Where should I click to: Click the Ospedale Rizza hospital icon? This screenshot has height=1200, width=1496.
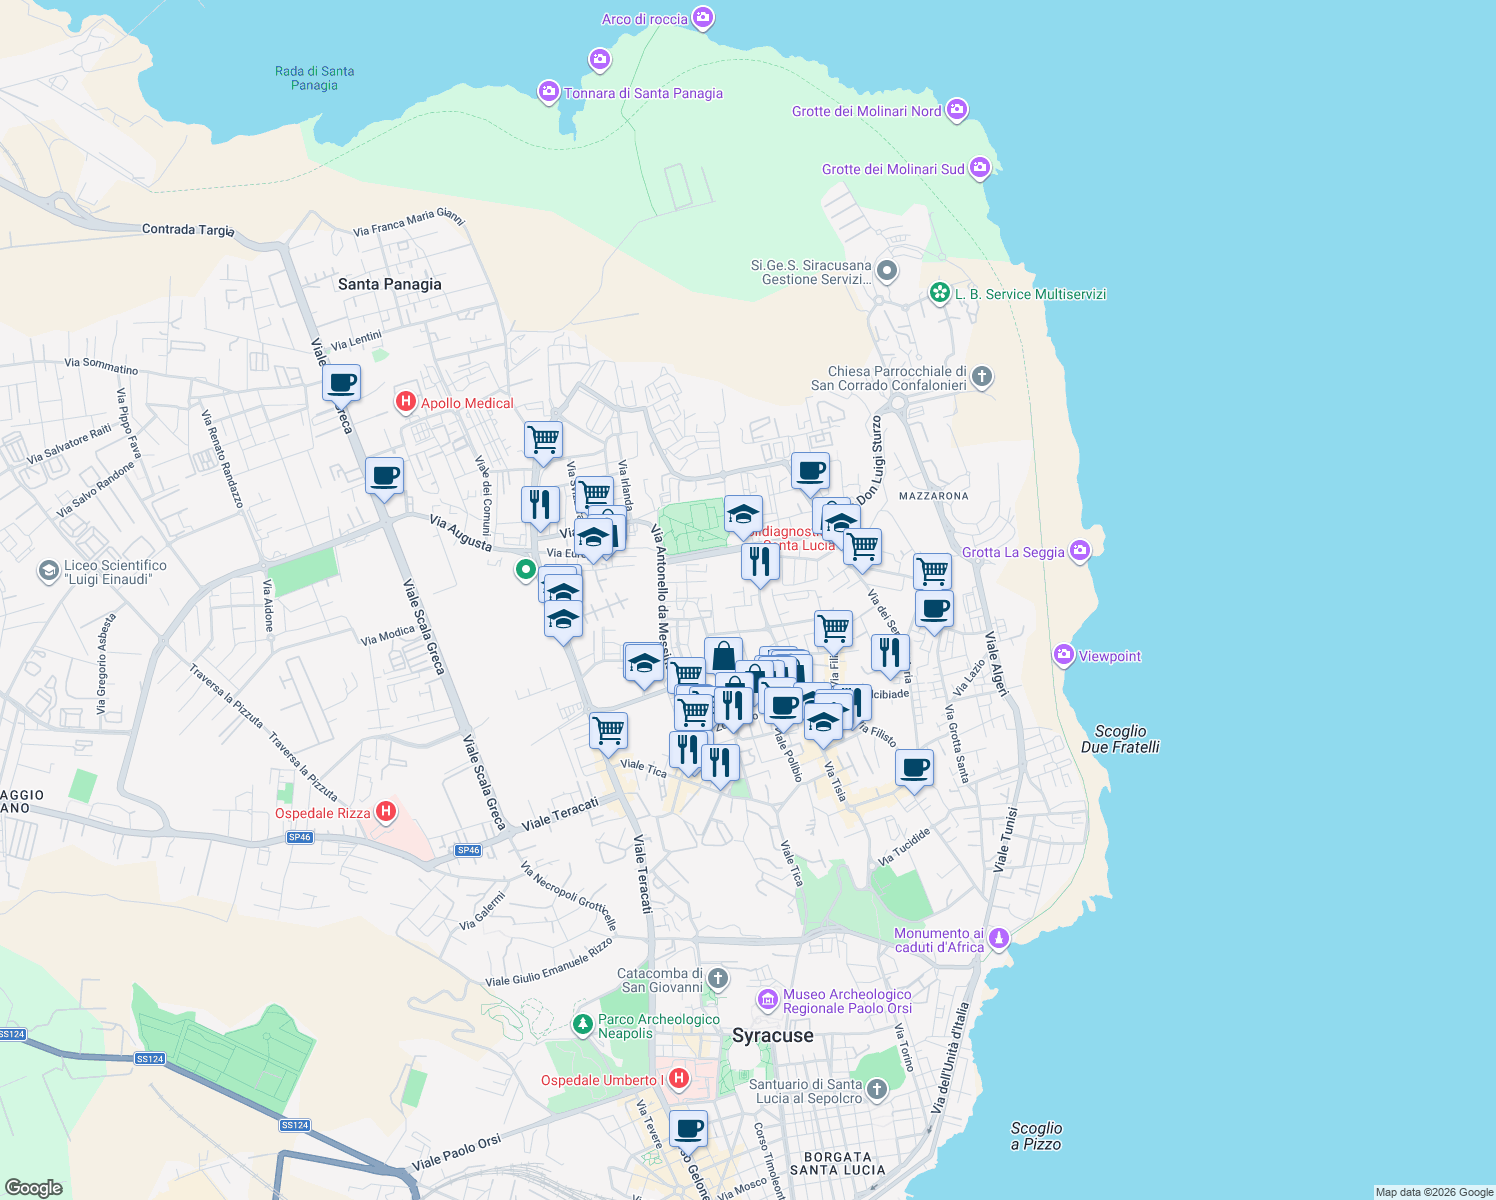pyautogui.click(x=385, y=810)
